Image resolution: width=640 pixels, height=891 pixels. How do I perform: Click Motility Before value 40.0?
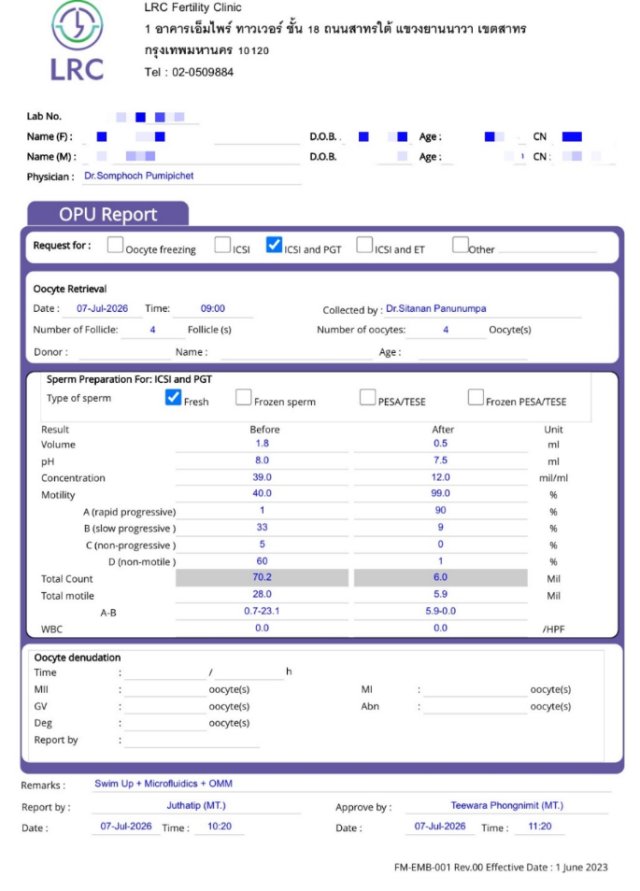(x=262, y=494)
